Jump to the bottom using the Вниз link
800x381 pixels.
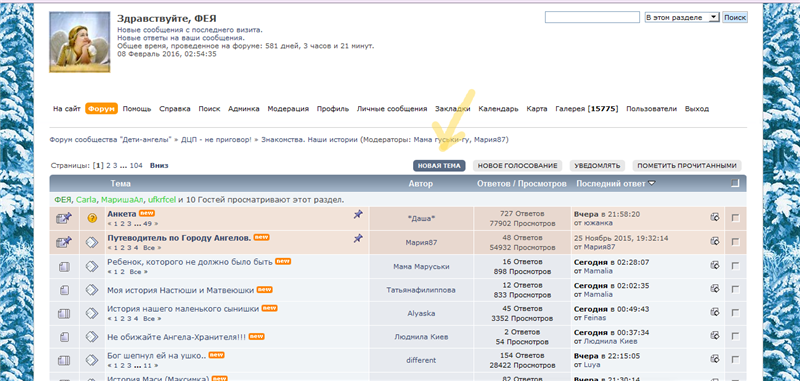click(159, 165)
